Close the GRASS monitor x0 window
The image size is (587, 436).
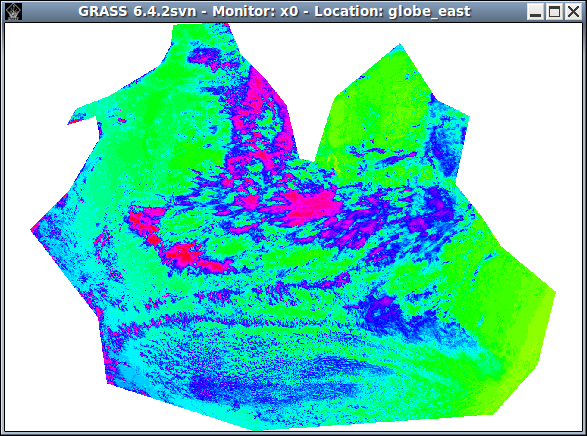tap(573, 12)
